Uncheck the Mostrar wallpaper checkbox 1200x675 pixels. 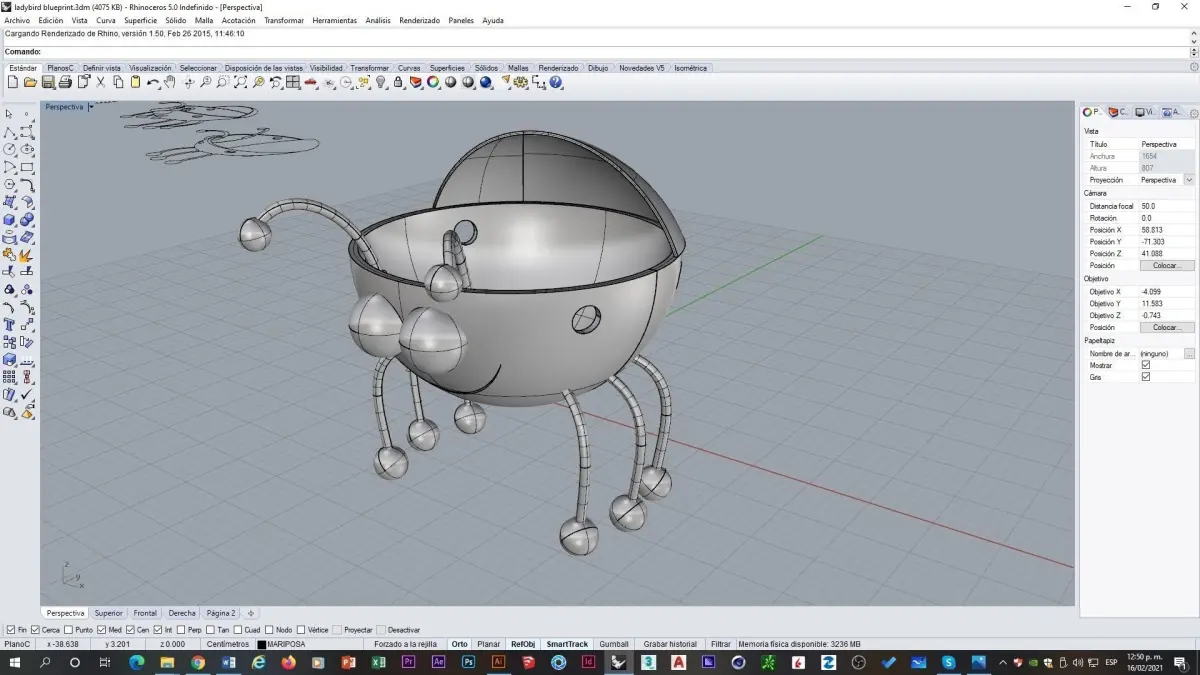(x=1146, y=365)
